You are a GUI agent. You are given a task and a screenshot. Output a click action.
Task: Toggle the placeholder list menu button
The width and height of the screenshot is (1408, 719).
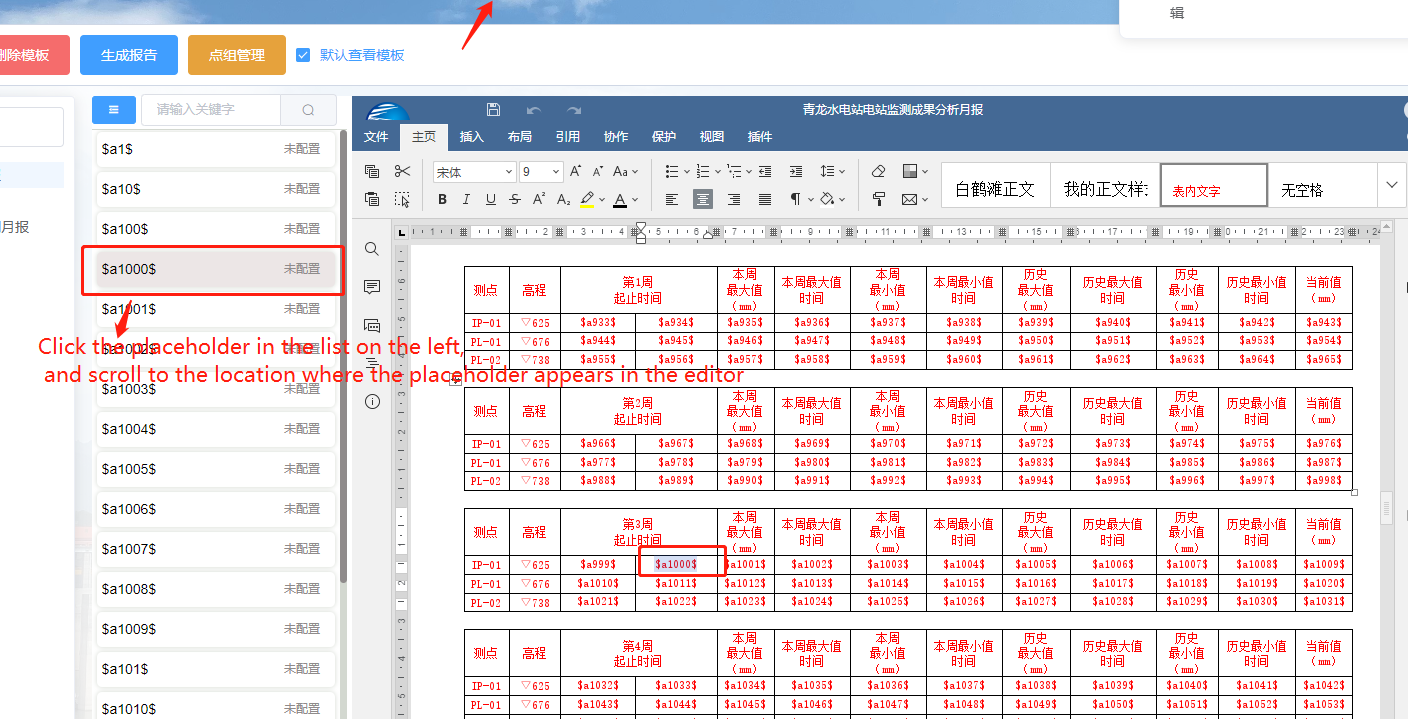point(114,110)
